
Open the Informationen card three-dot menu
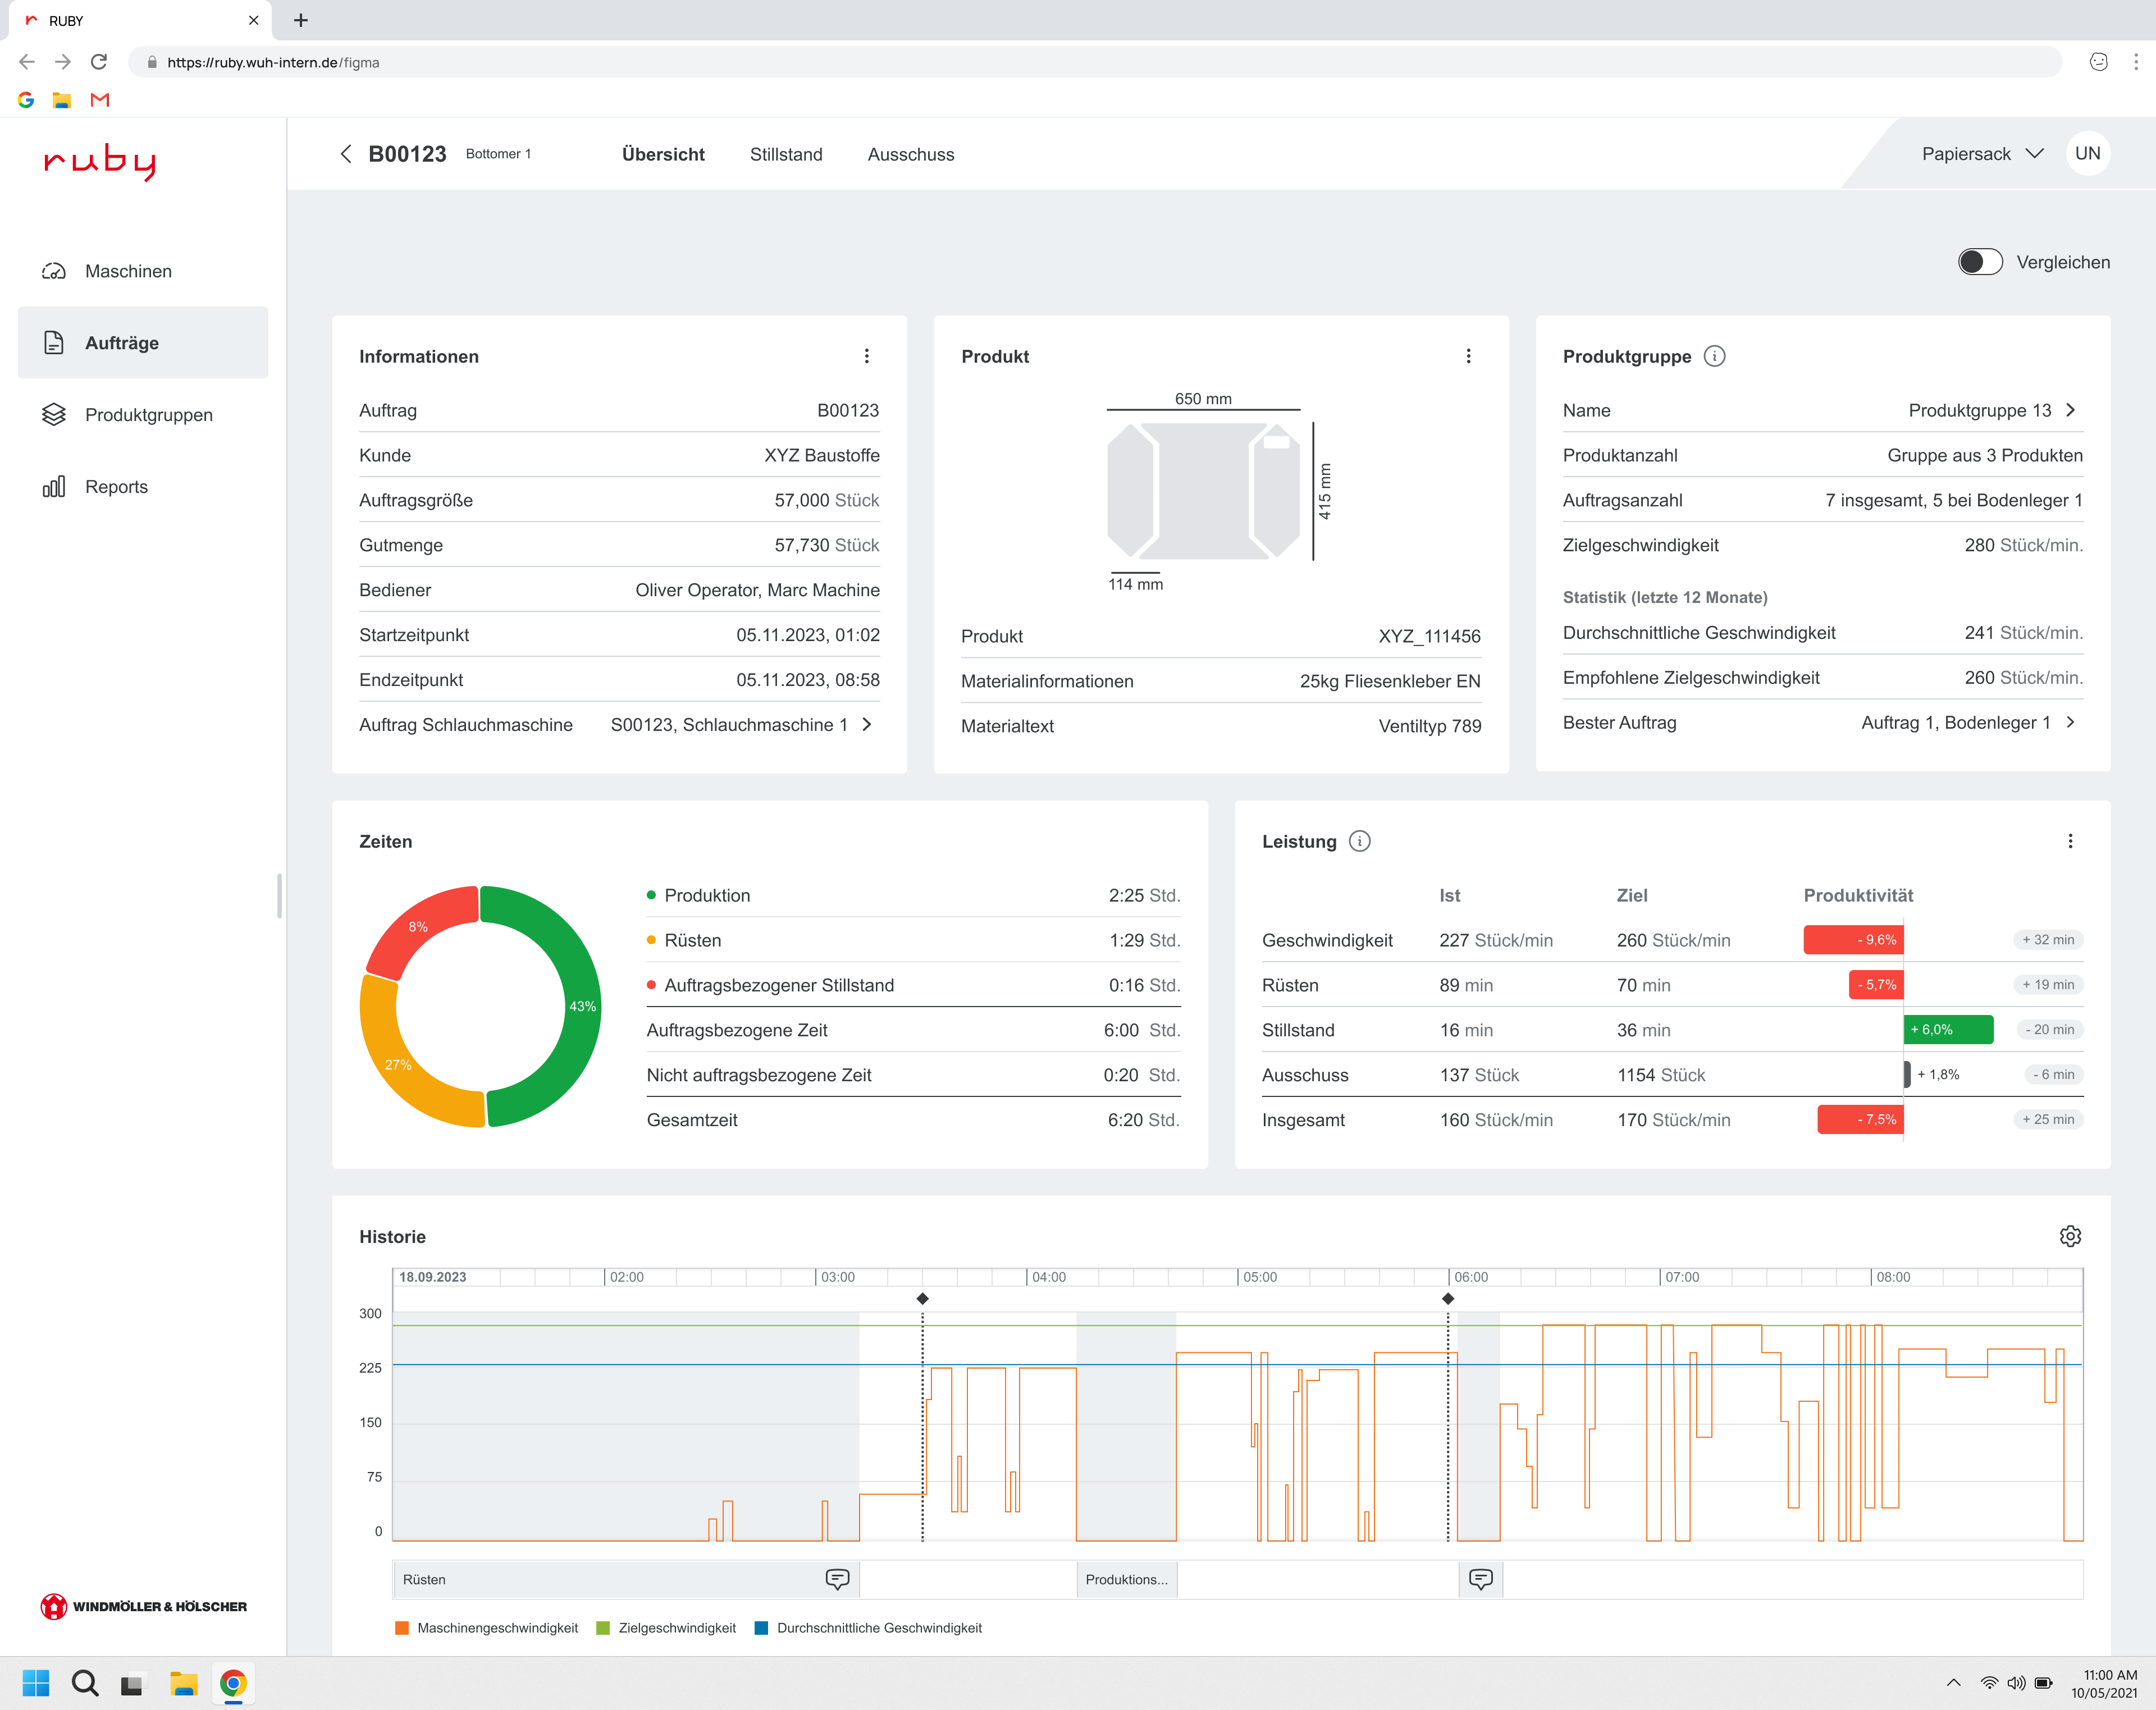866,356
